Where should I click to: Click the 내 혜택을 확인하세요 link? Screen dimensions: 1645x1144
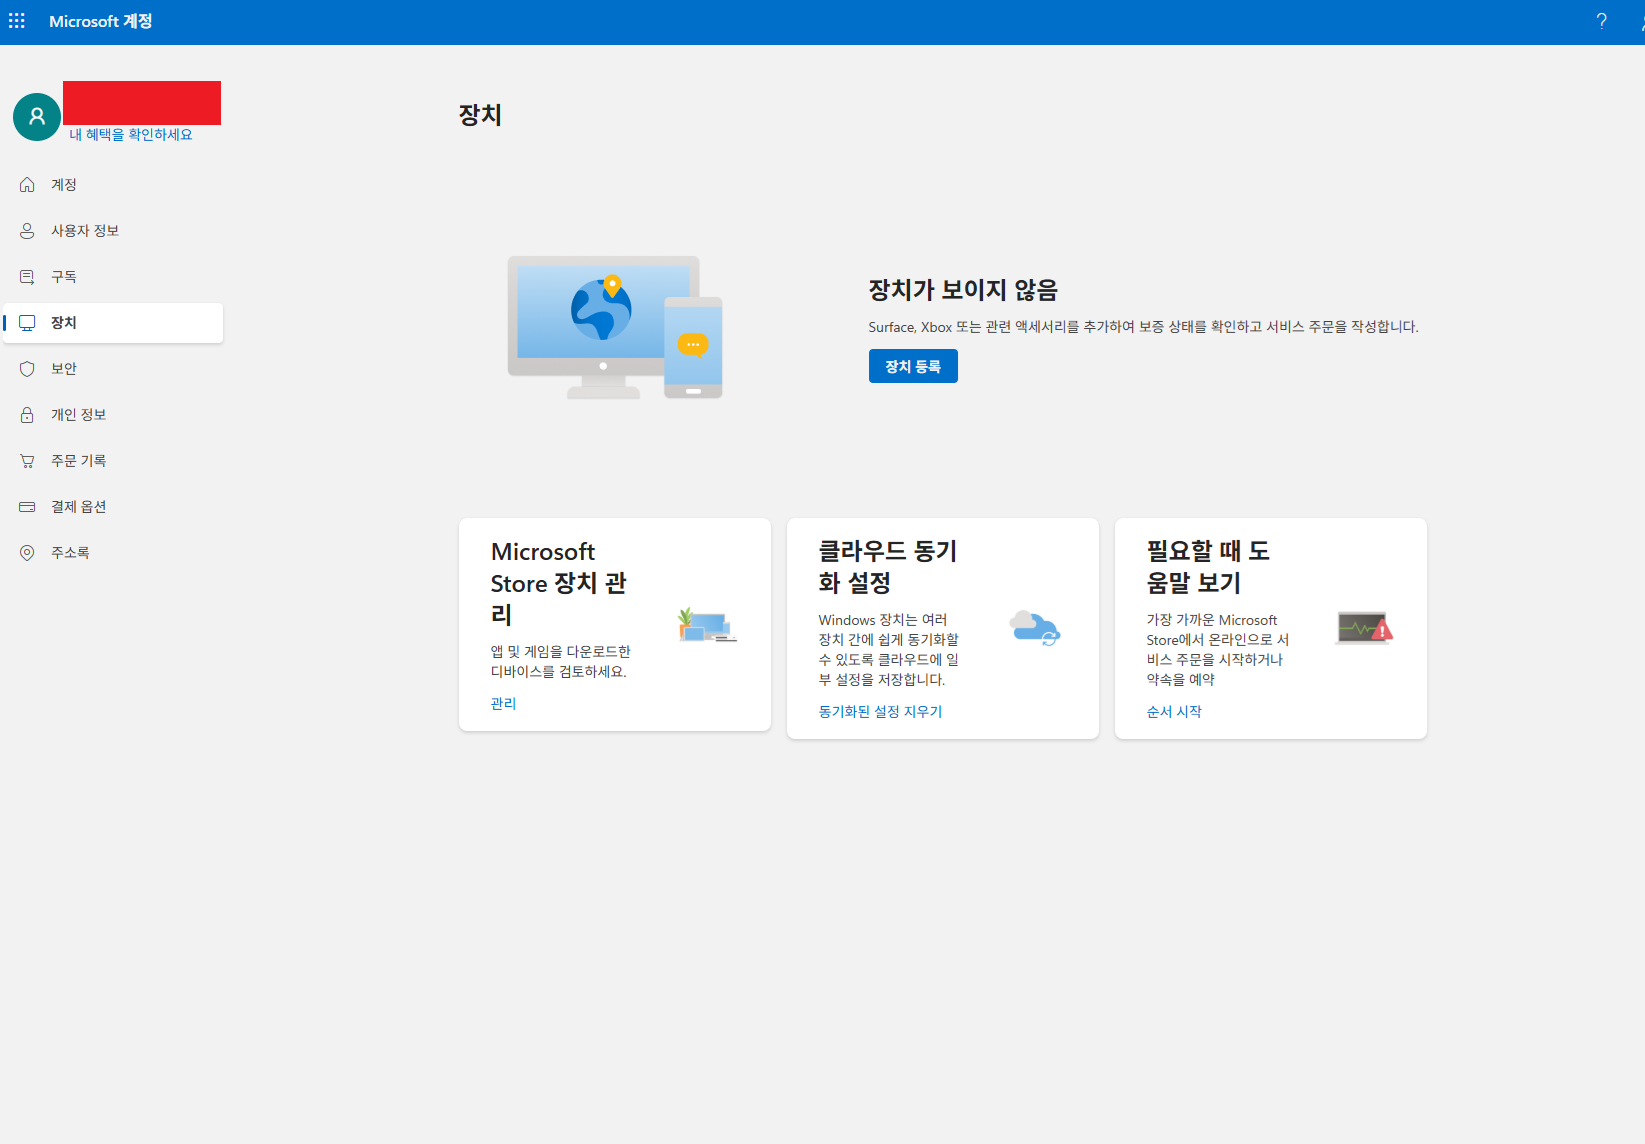(131, 135)
